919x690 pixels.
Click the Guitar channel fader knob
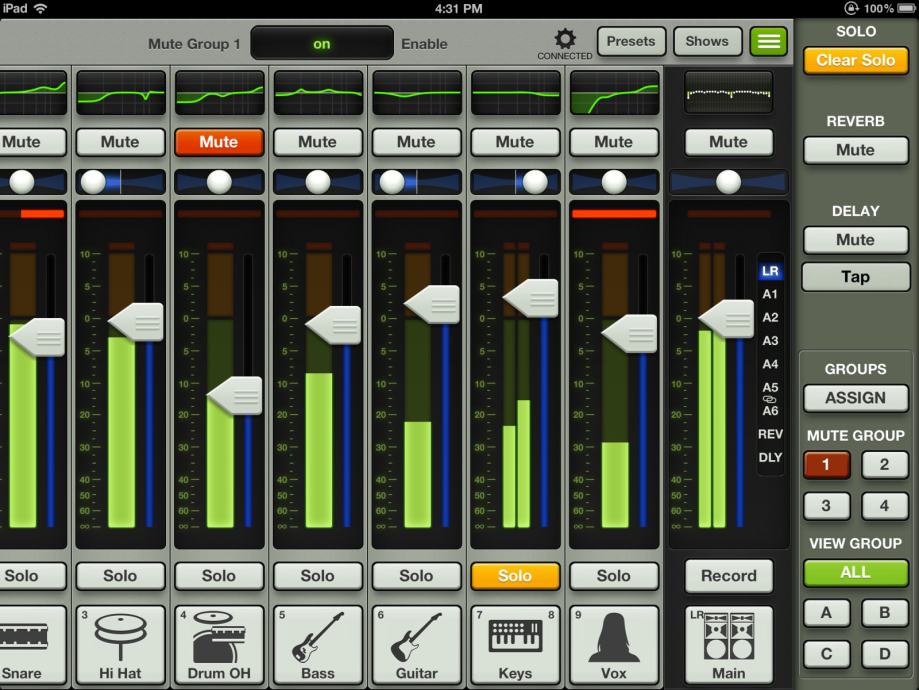[x=433, y=305]
